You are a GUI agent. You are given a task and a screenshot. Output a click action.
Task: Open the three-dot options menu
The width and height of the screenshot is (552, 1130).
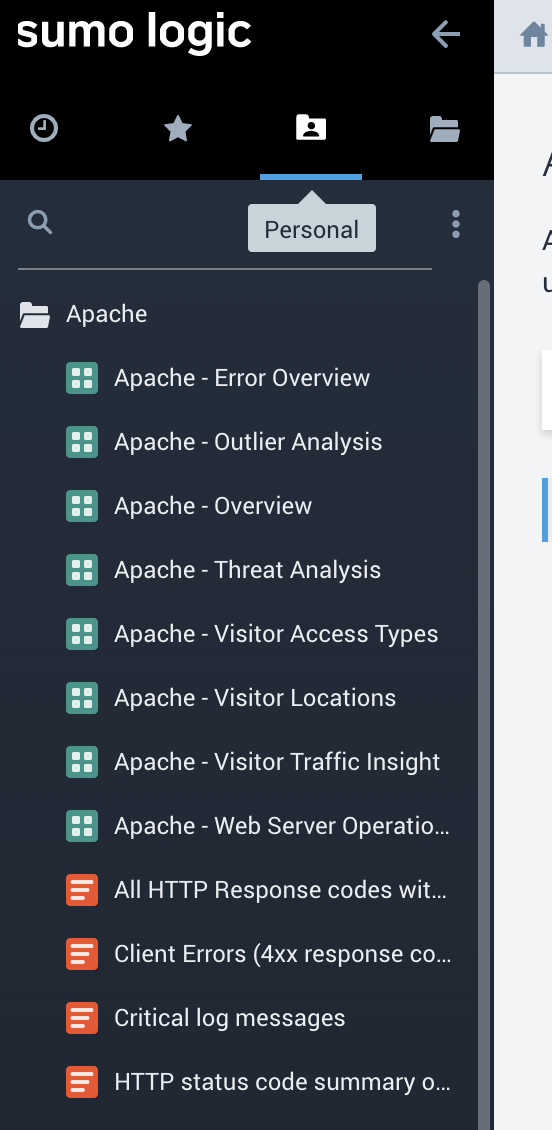pyautogui.click(x=455, y=224)
